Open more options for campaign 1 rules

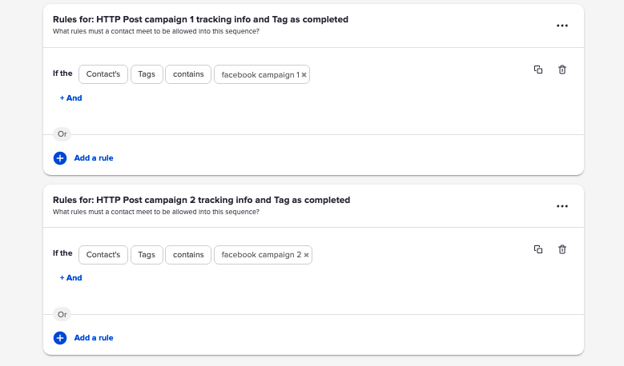click(562, 25)
